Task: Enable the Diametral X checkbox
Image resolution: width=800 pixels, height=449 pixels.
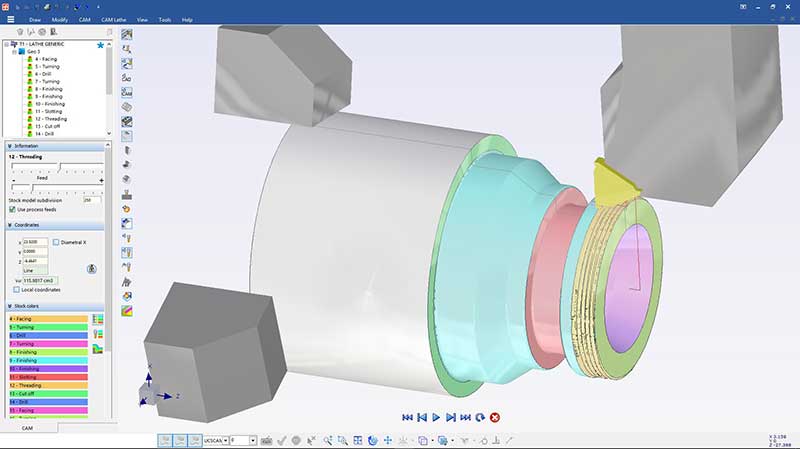Action: coord(56,242)
